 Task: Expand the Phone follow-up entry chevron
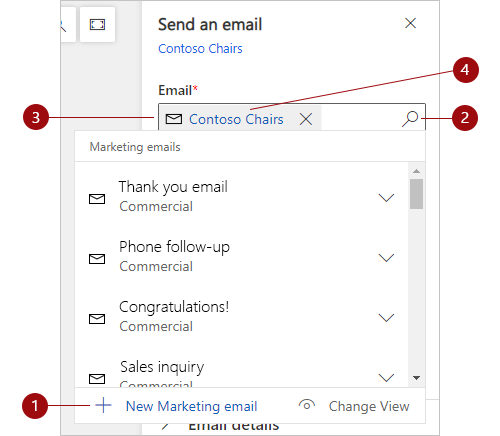pyautogui.click(x=386, y=258)
